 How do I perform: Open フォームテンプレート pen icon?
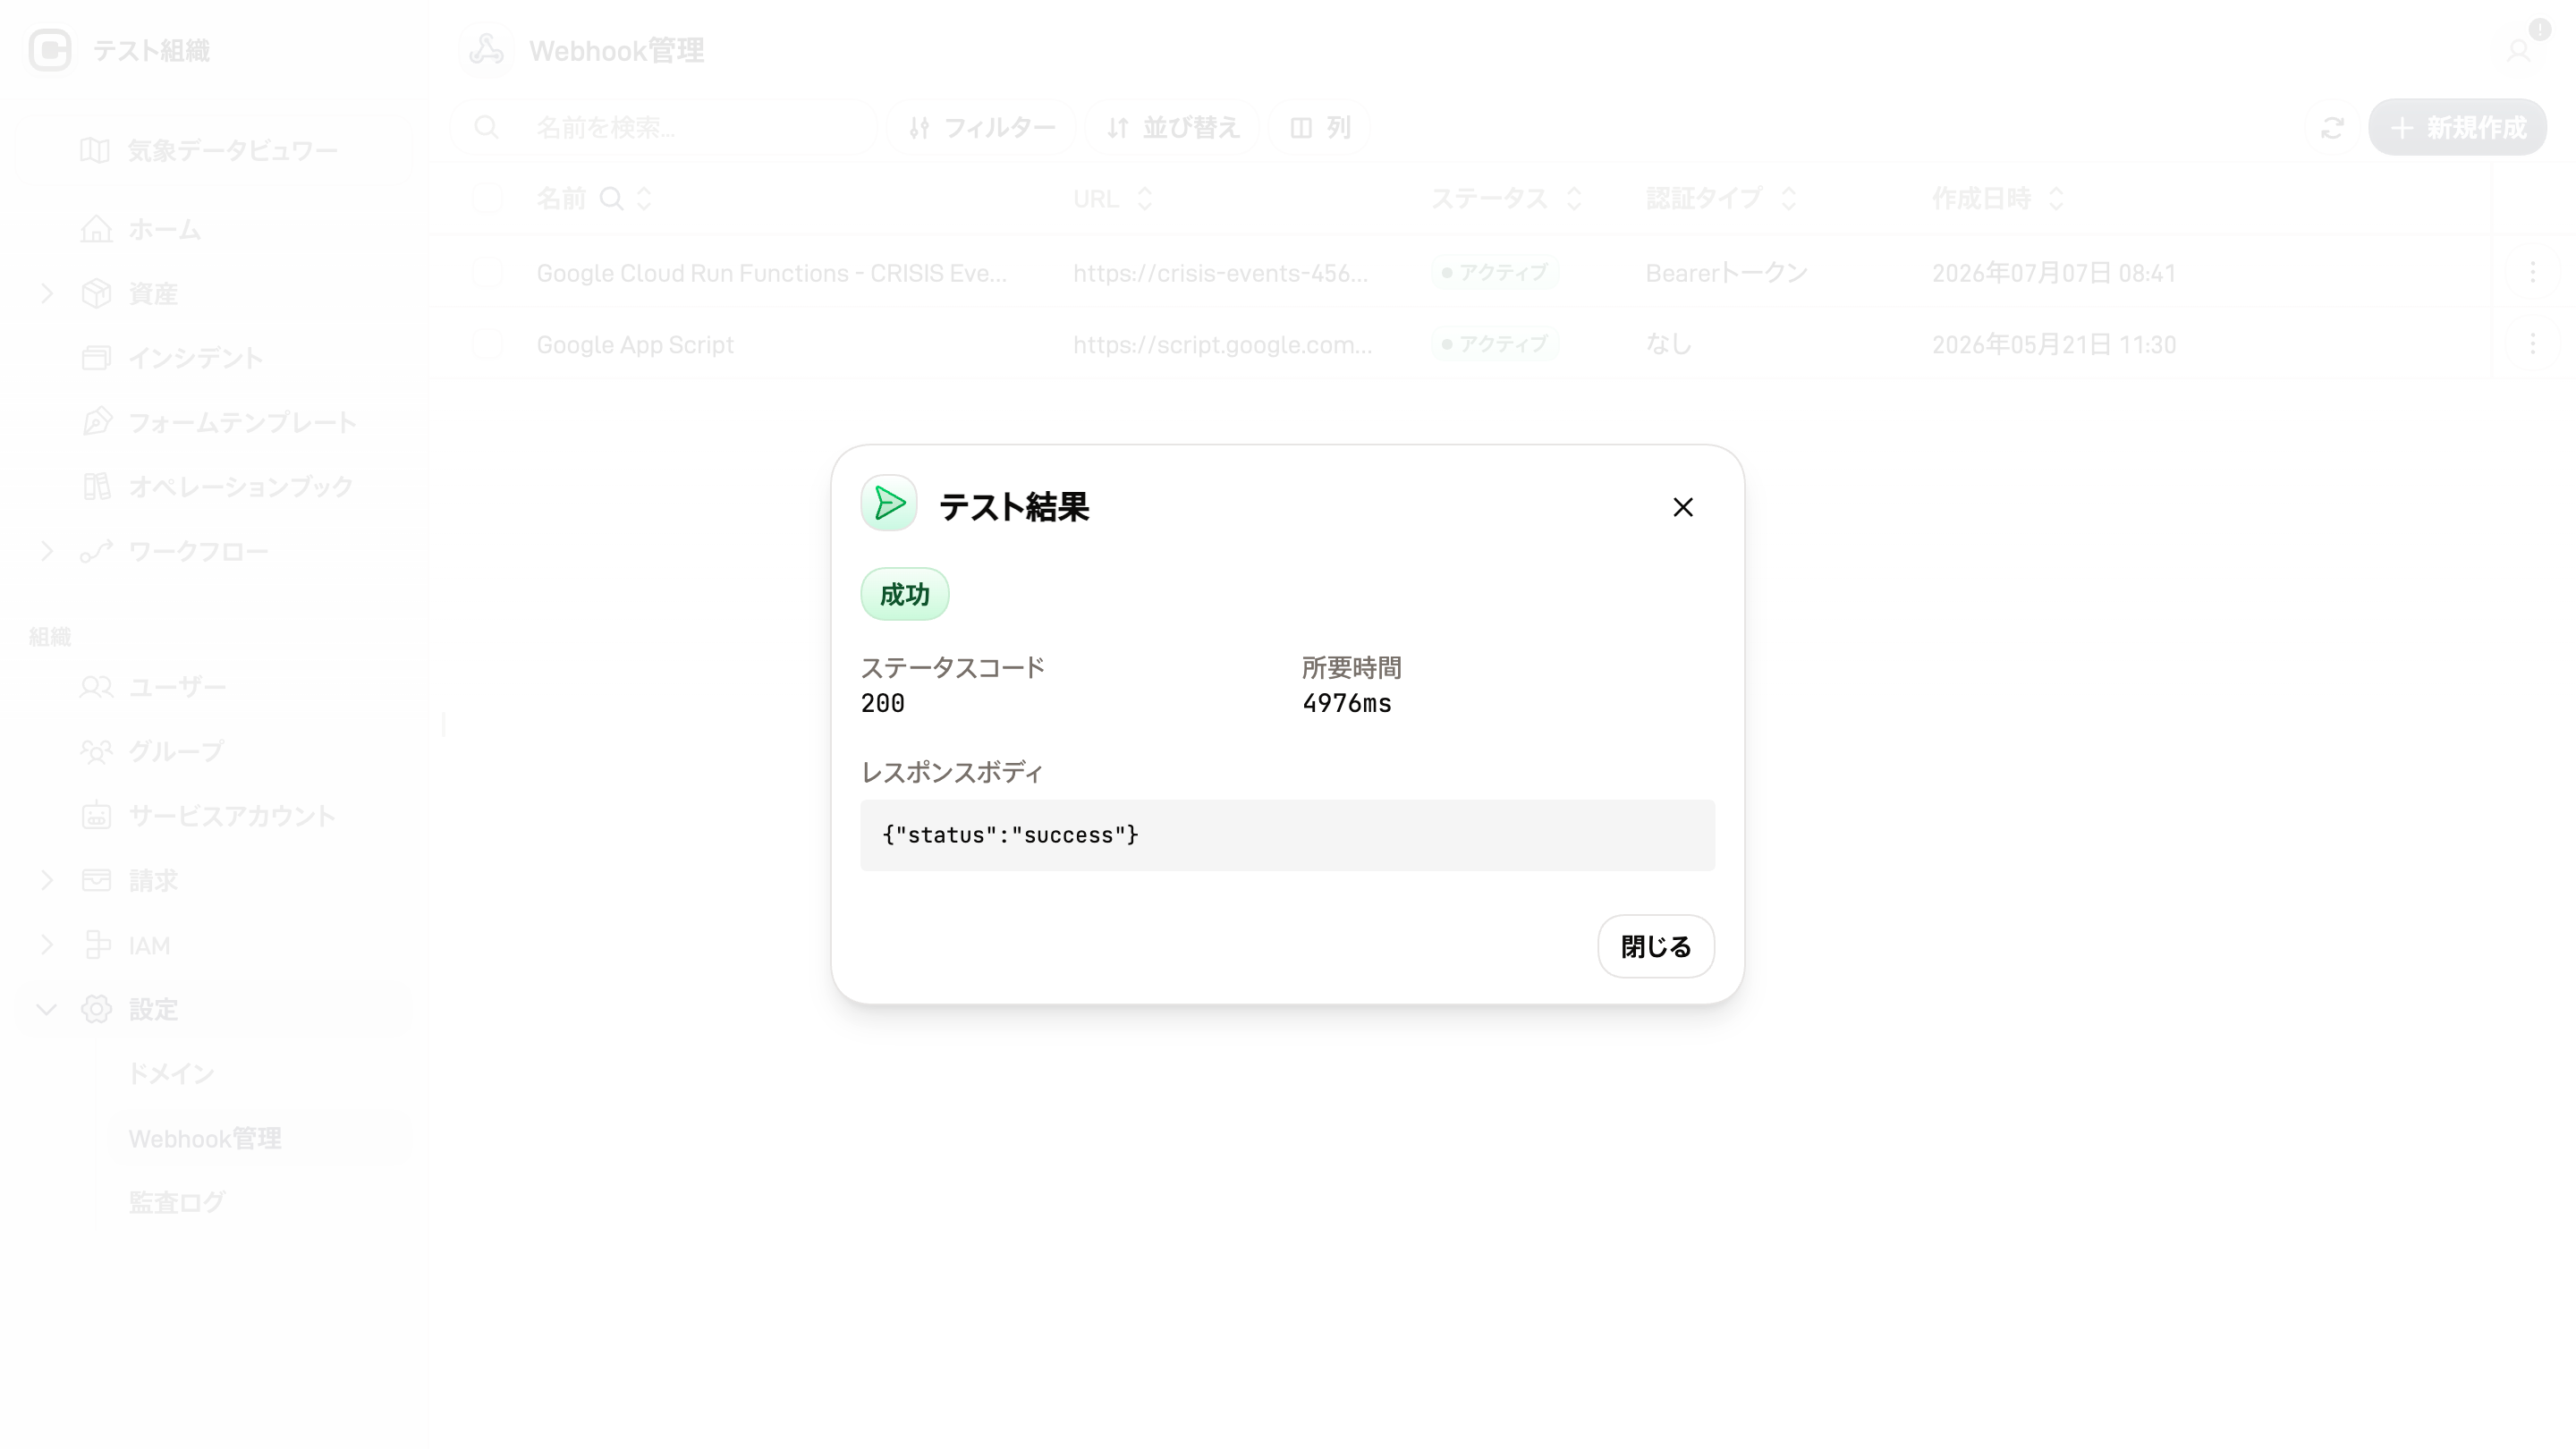[96, 422]
